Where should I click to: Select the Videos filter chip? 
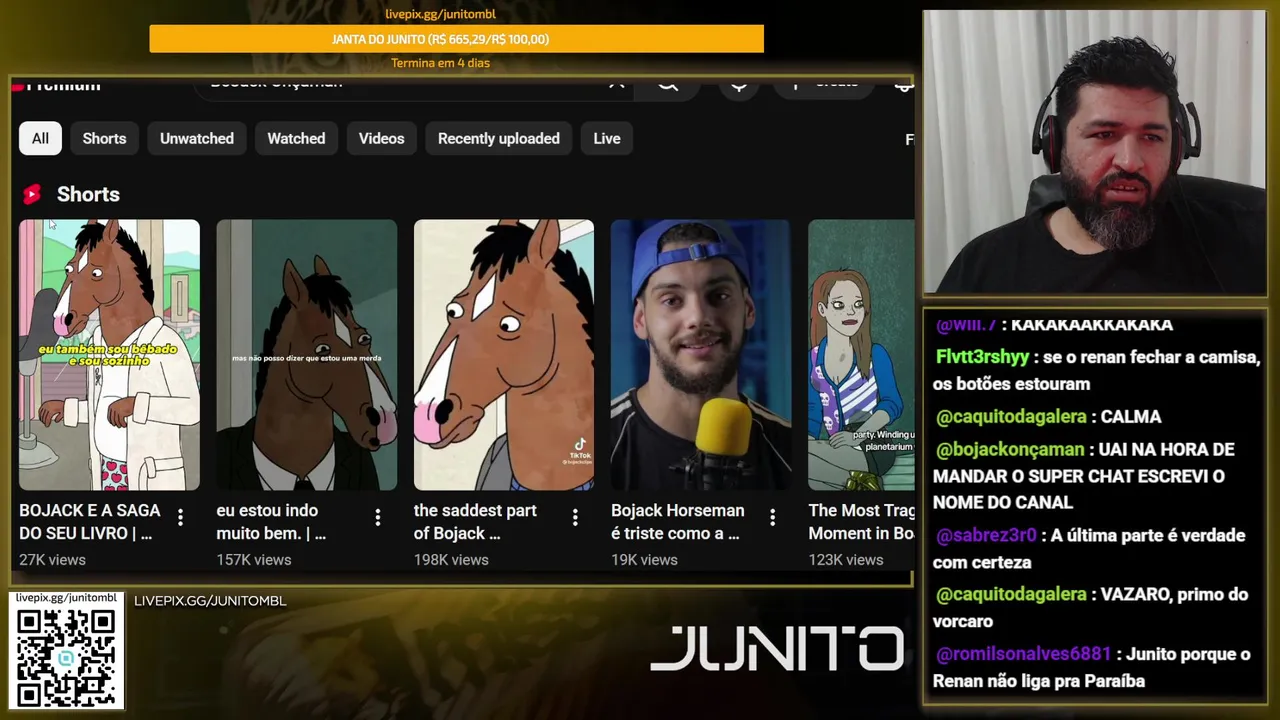point(381,138)
